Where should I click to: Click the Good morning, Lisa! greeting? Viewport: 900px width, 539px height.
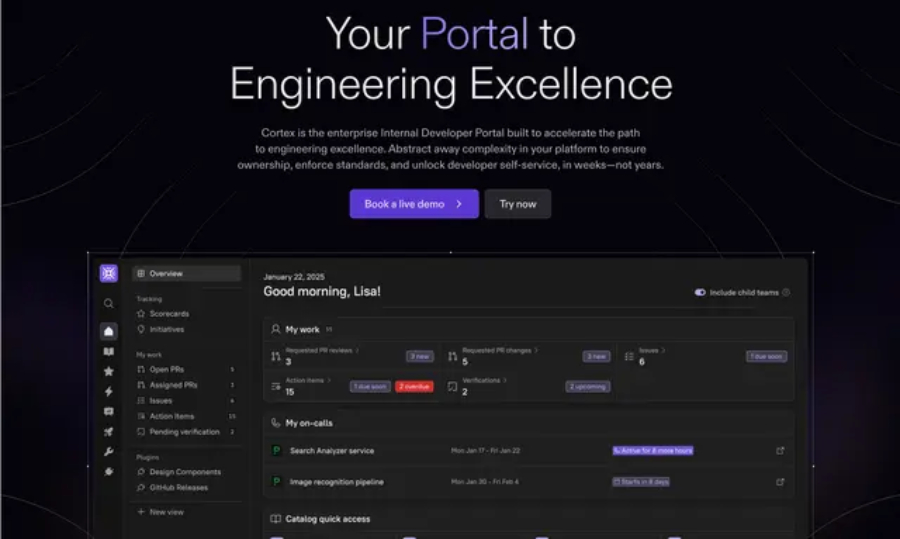point(322,291)
